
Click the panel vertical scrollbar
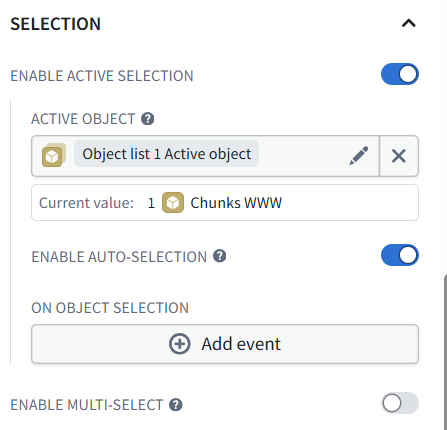point(445,352)
